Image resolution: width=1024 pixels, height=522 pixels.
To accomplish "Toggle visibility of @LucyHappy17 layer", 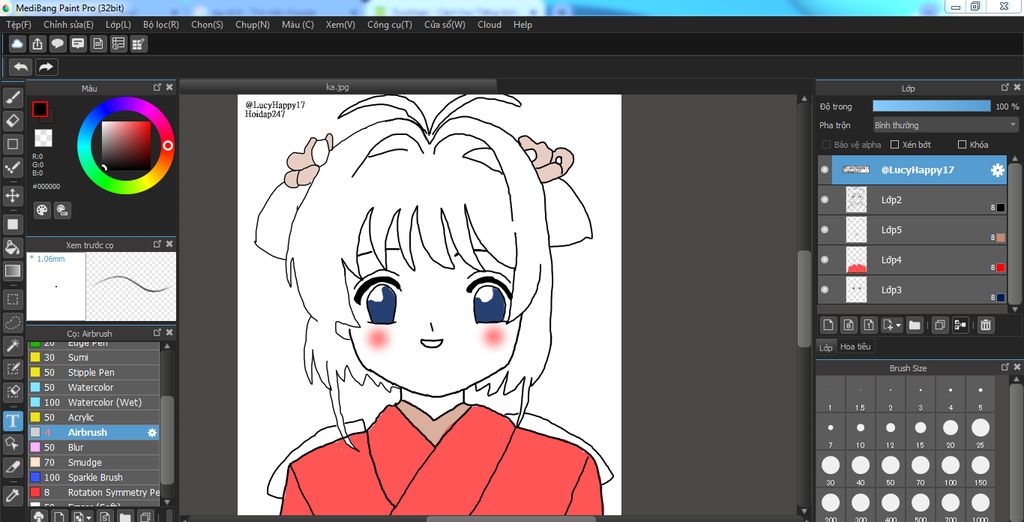I will 824,169.
